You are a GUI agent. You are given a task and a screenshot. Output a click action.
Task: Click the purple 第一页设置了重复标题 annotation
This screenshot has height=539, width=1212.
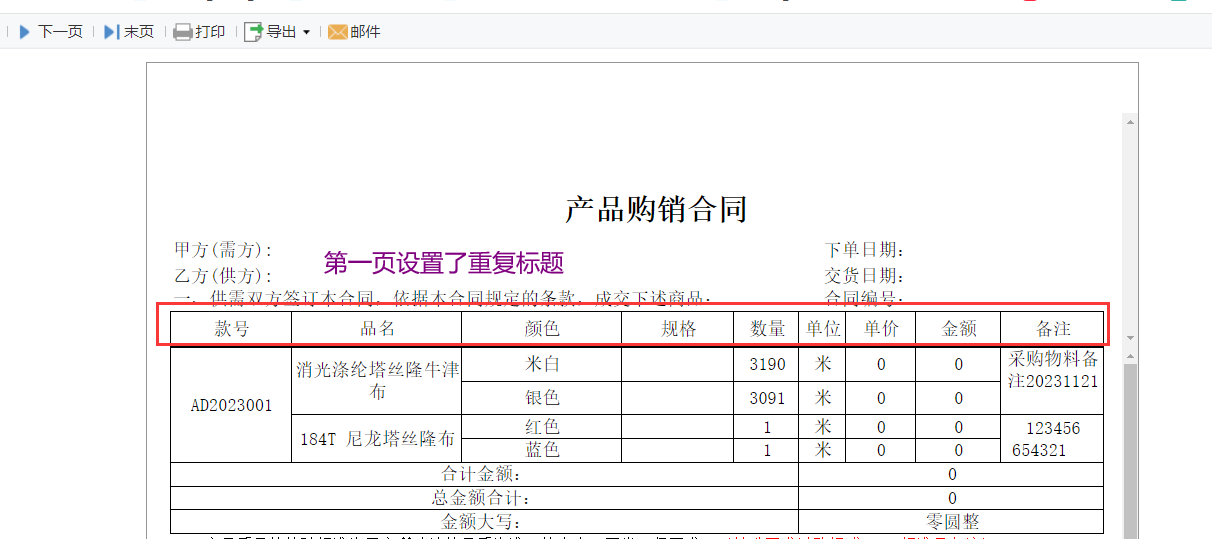(444, 263)
